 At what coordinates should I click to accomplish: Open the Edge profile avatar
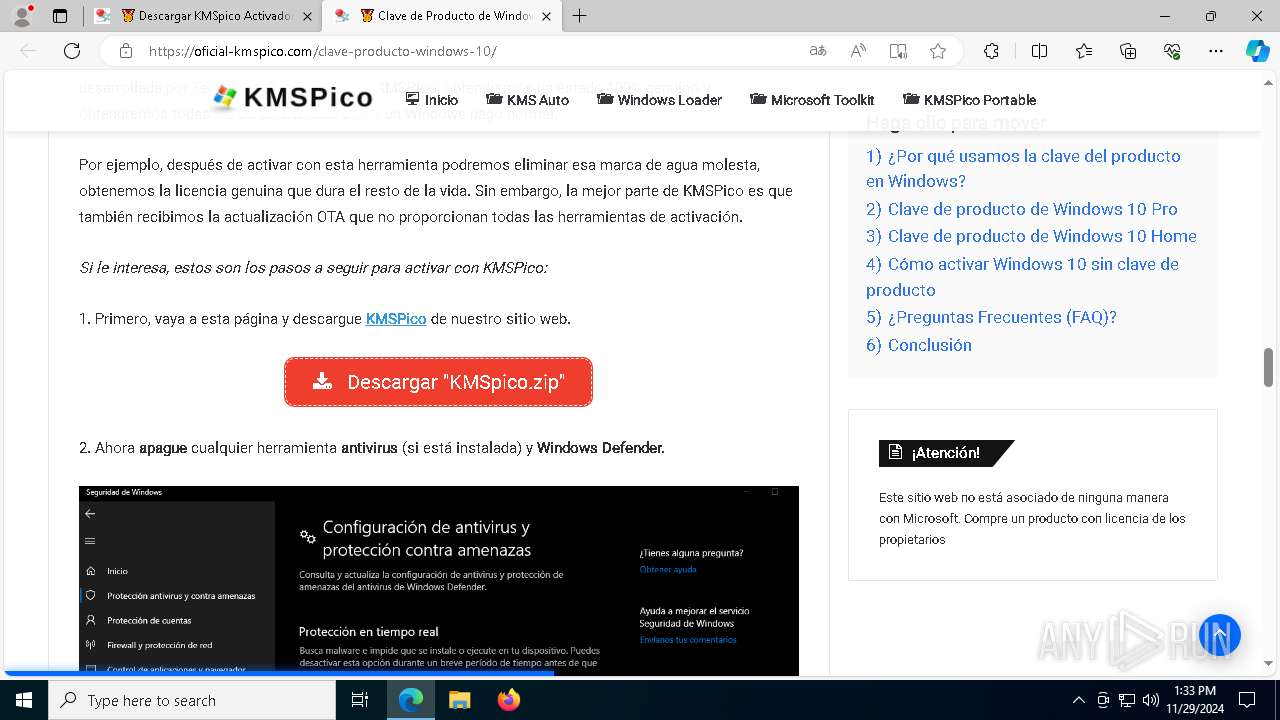(22, 16)
